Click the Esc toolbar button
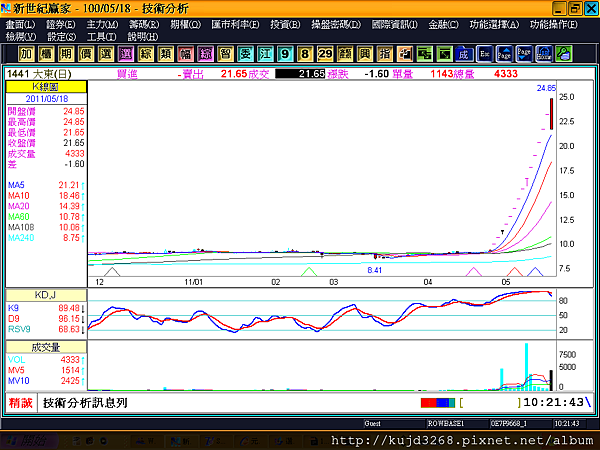The width and height of the screenshot is (600, 450). click(484, 54)
